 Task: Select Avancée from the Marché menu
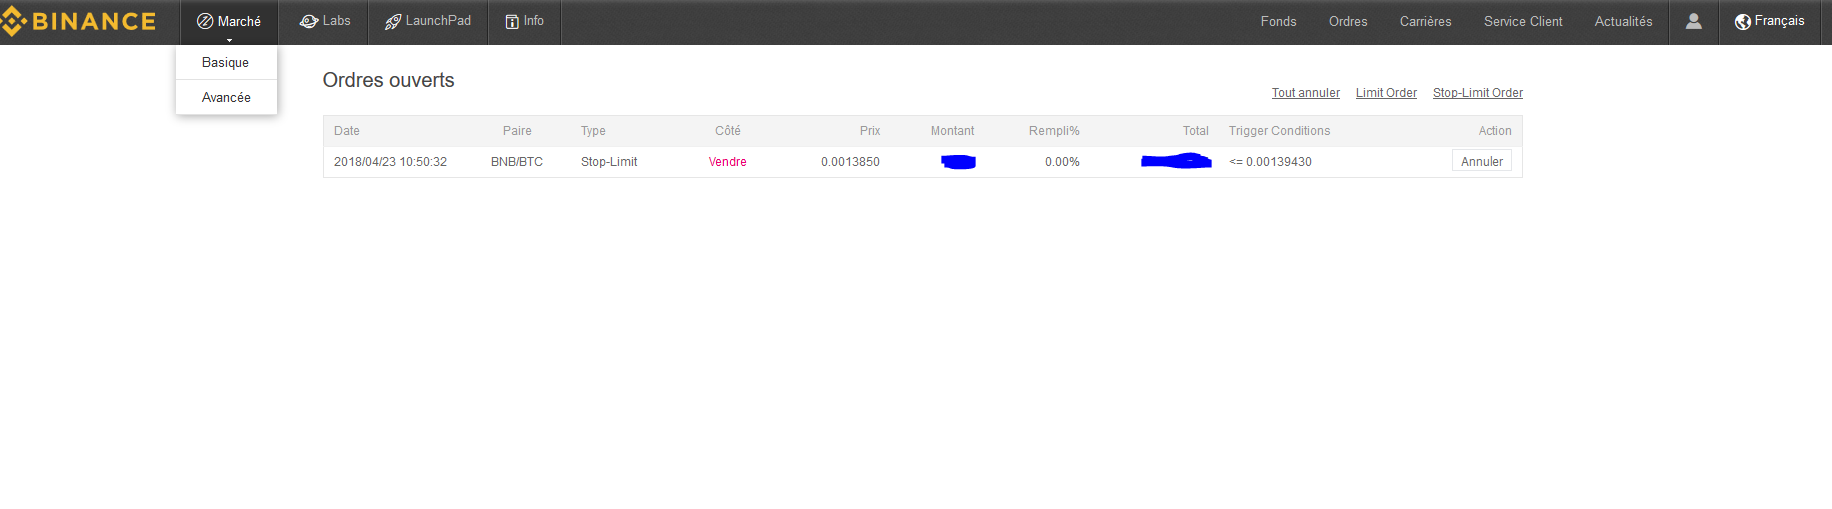226,97
